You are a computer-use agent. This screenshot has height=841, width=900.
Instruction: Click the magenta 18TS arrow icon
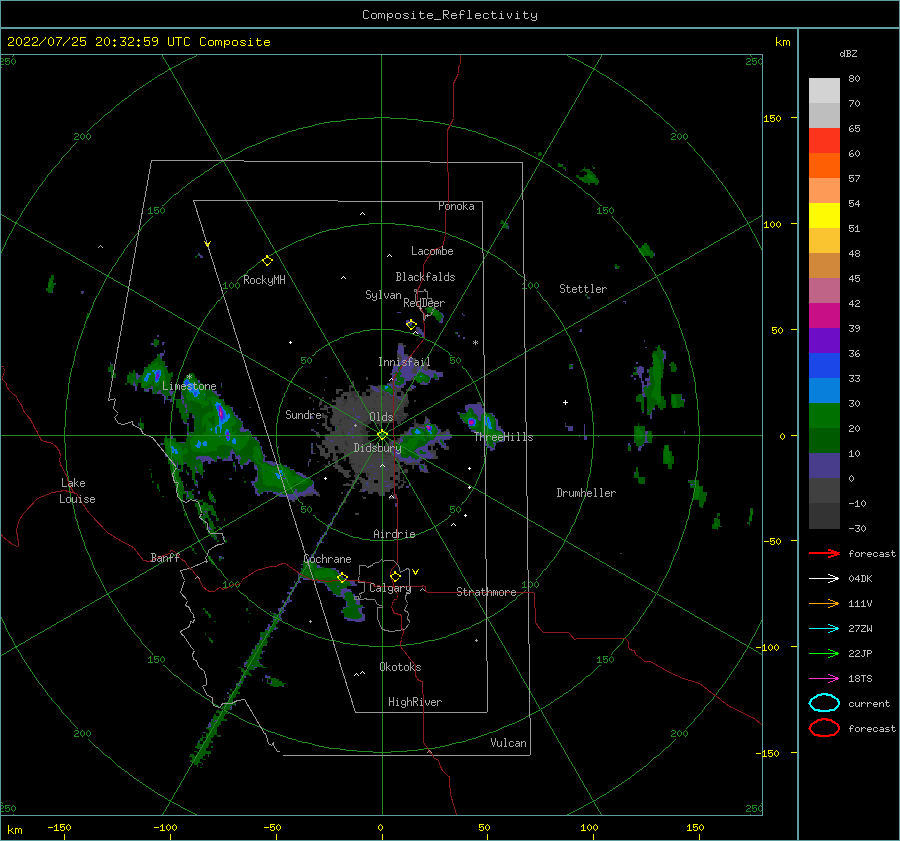click(x=824, y=679)
